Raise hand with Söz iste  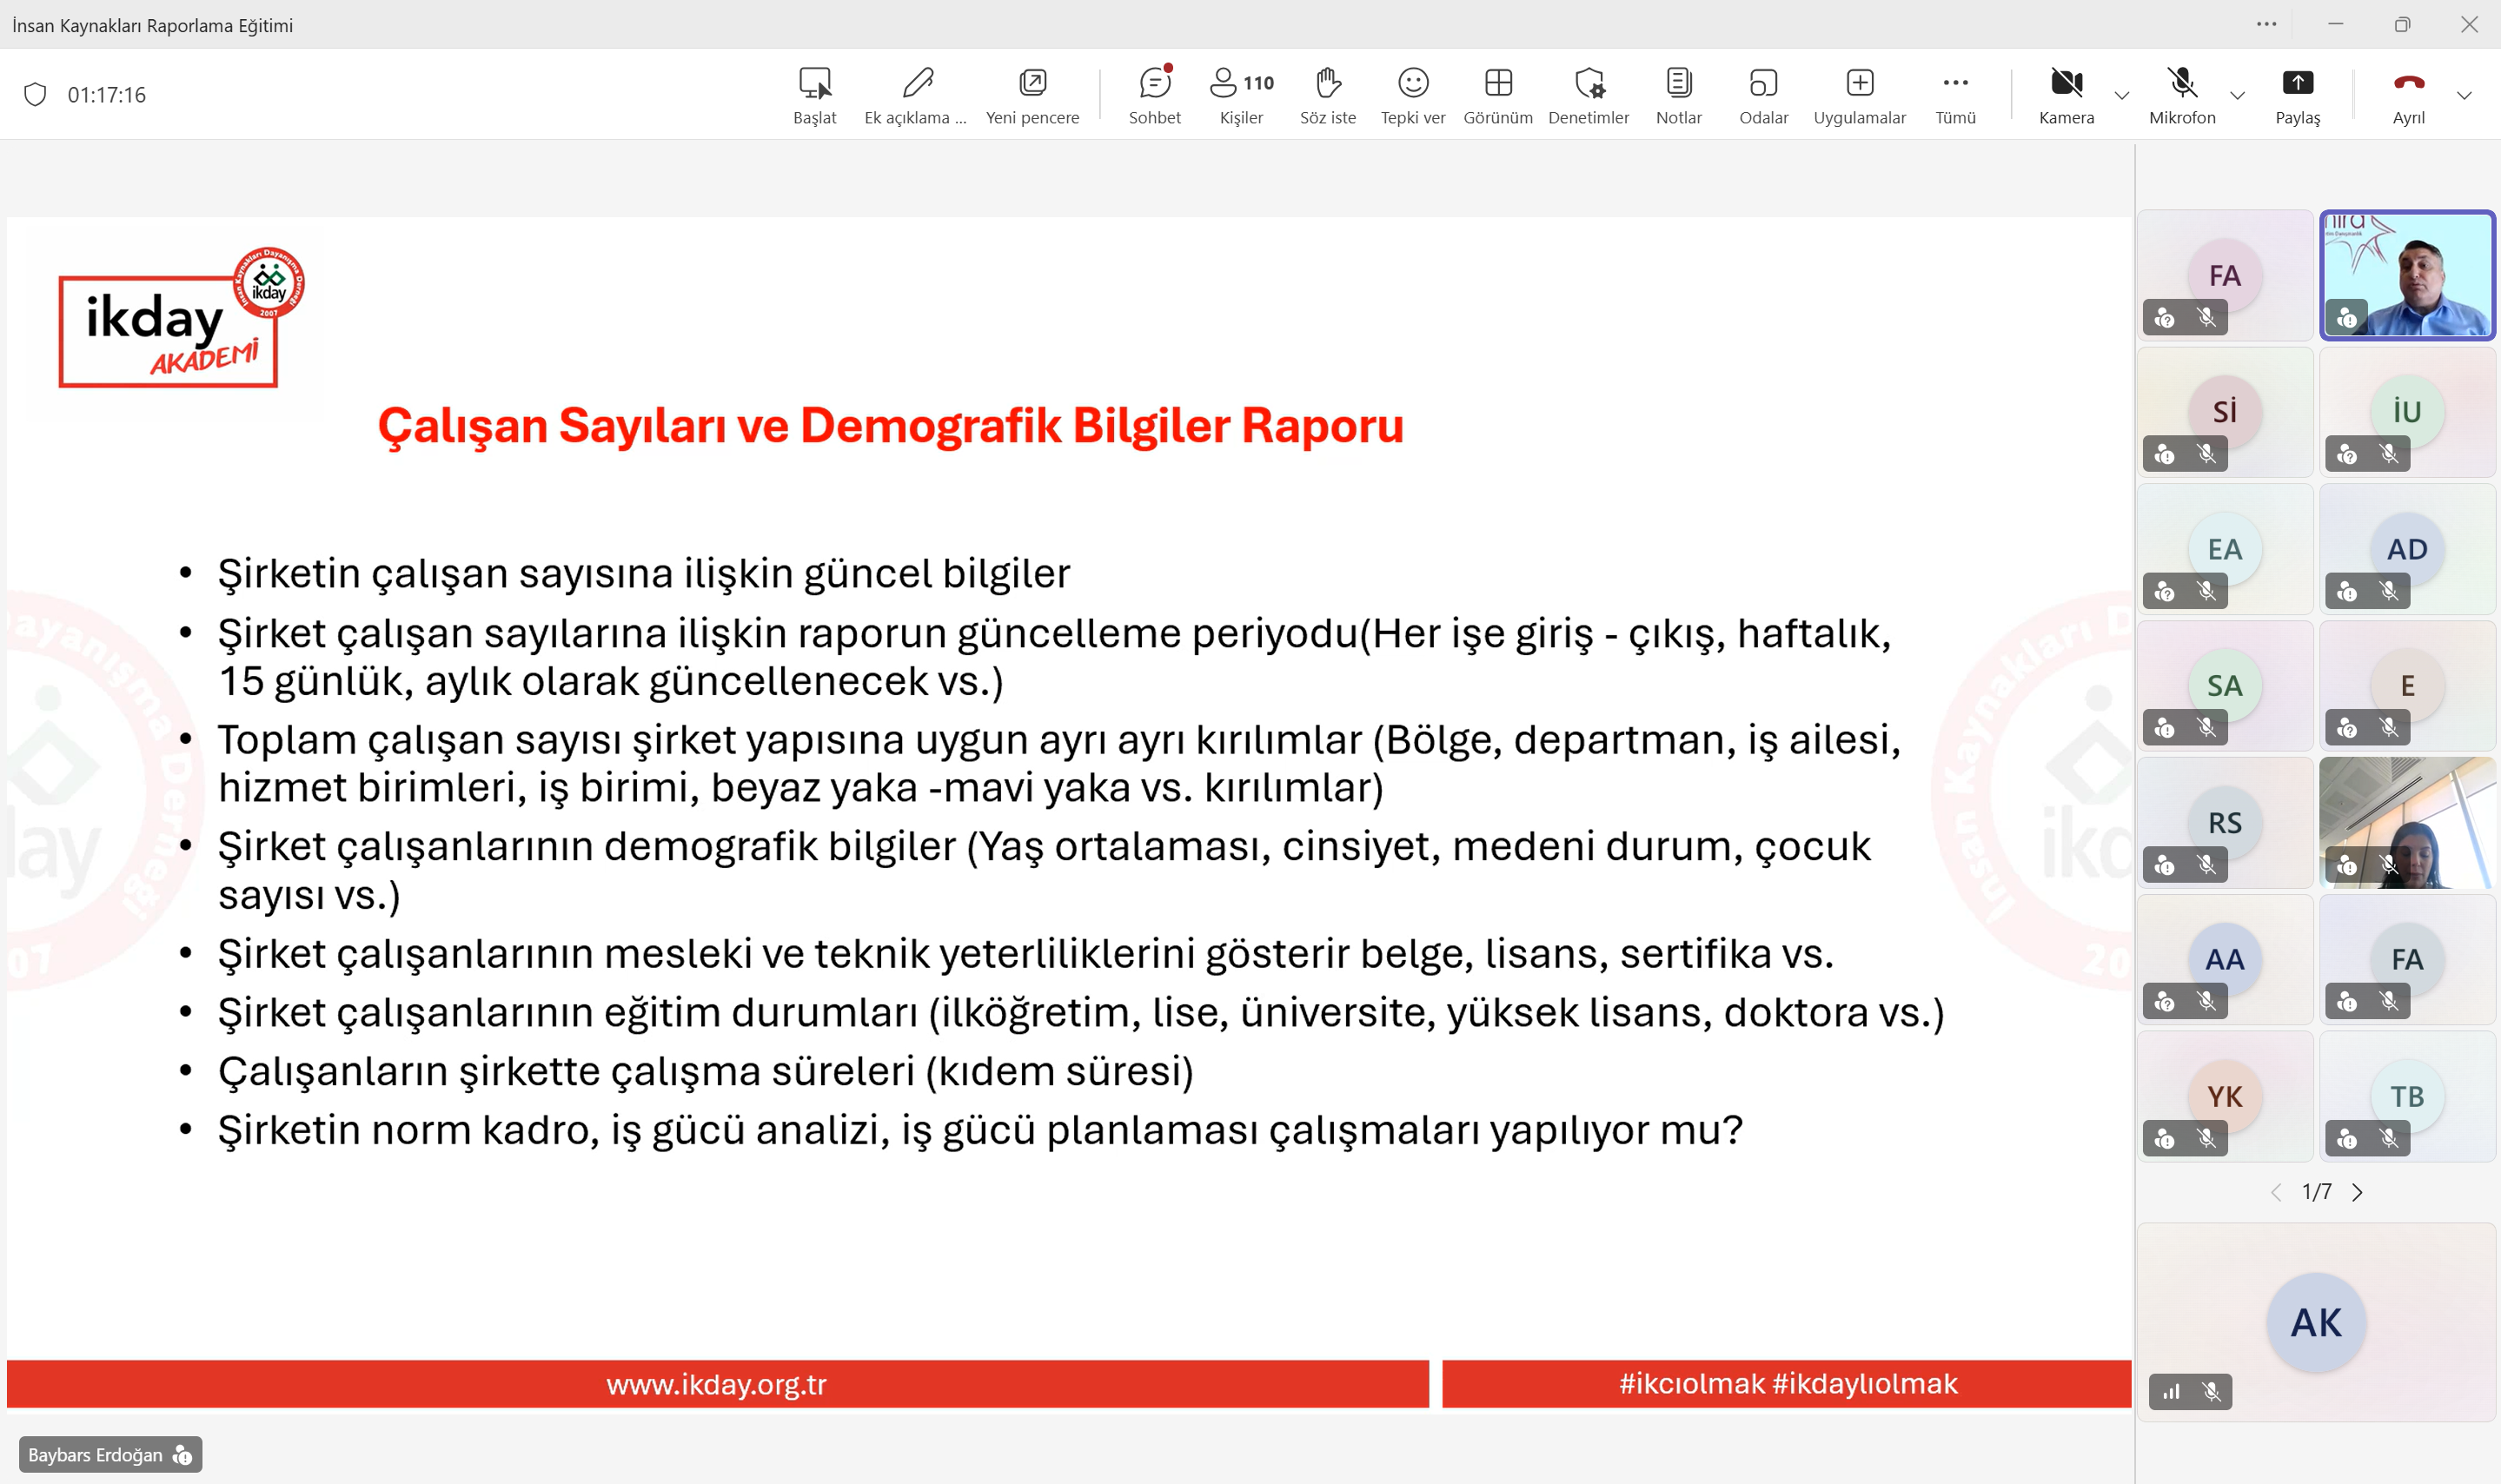1327,96
